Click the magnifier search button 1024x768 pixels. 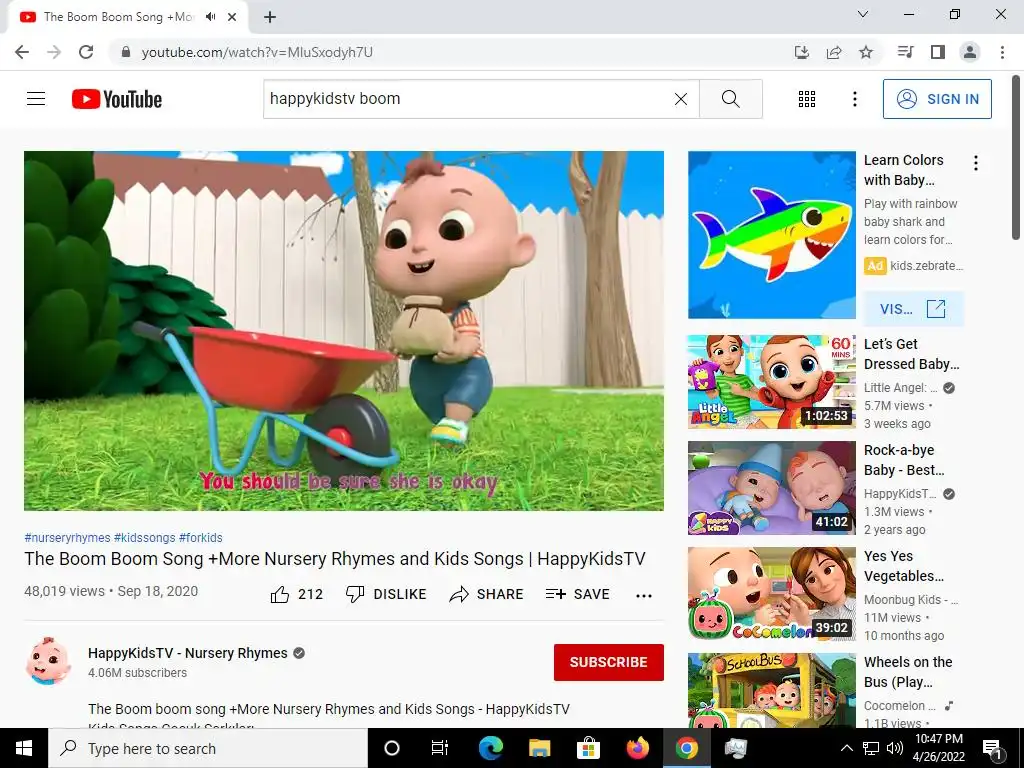click(731, 99)
